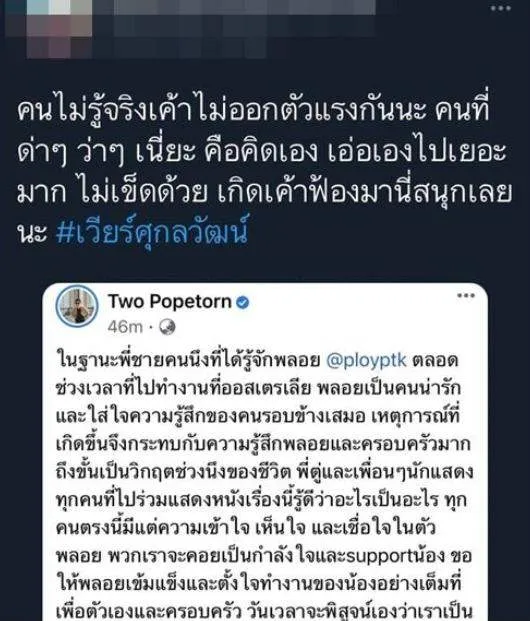Open the Two Popetorn profile name

170,302
